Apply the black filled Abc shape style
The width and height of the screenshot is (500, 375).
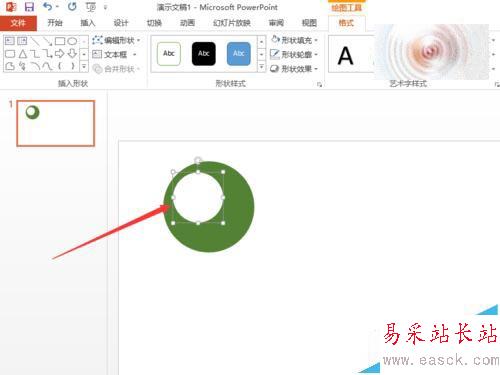204,54
